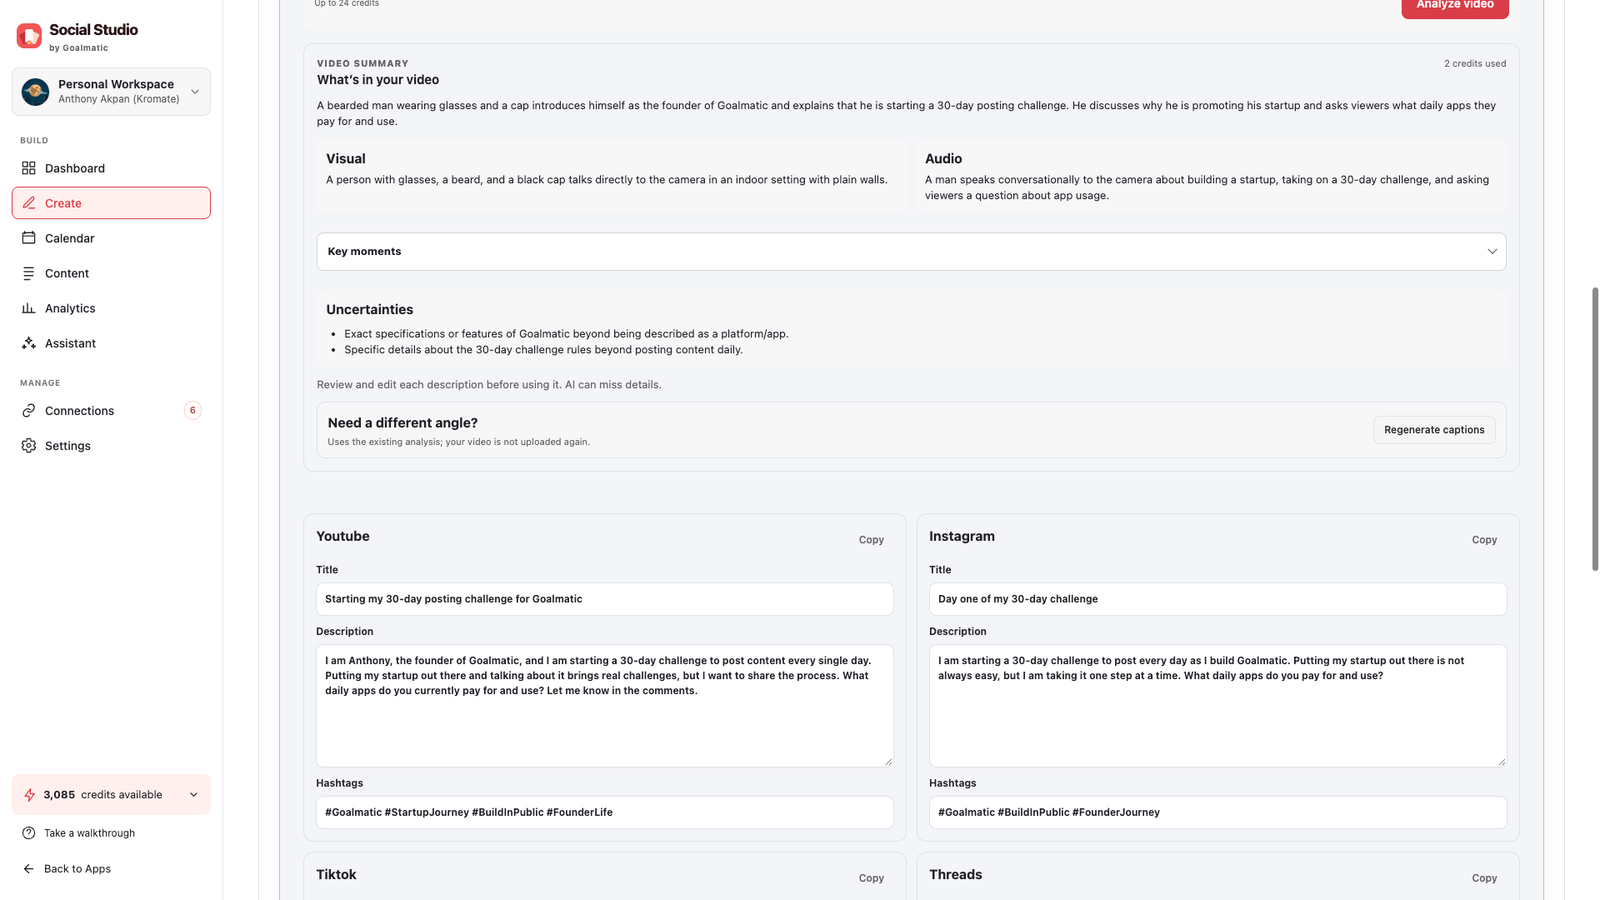Screen dimensions: 1600x900
Task: Expand the credits available panel
Action: pyautogui.click(x=111, y=795)
